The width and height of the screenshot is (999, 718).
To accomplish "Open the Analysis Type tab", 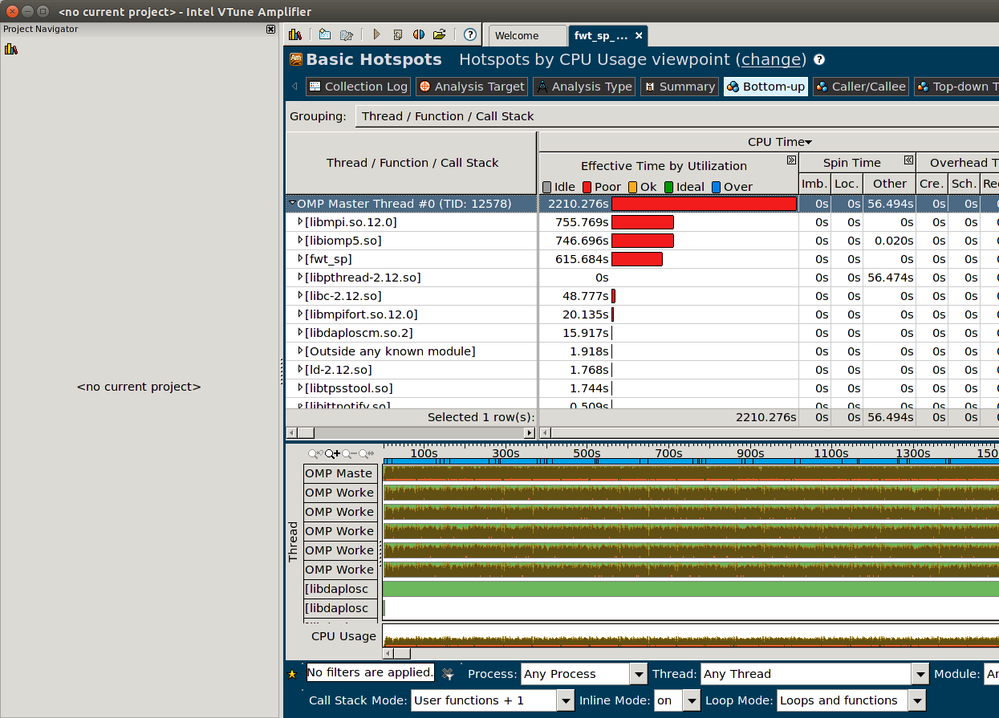I will tap(584, 87).
